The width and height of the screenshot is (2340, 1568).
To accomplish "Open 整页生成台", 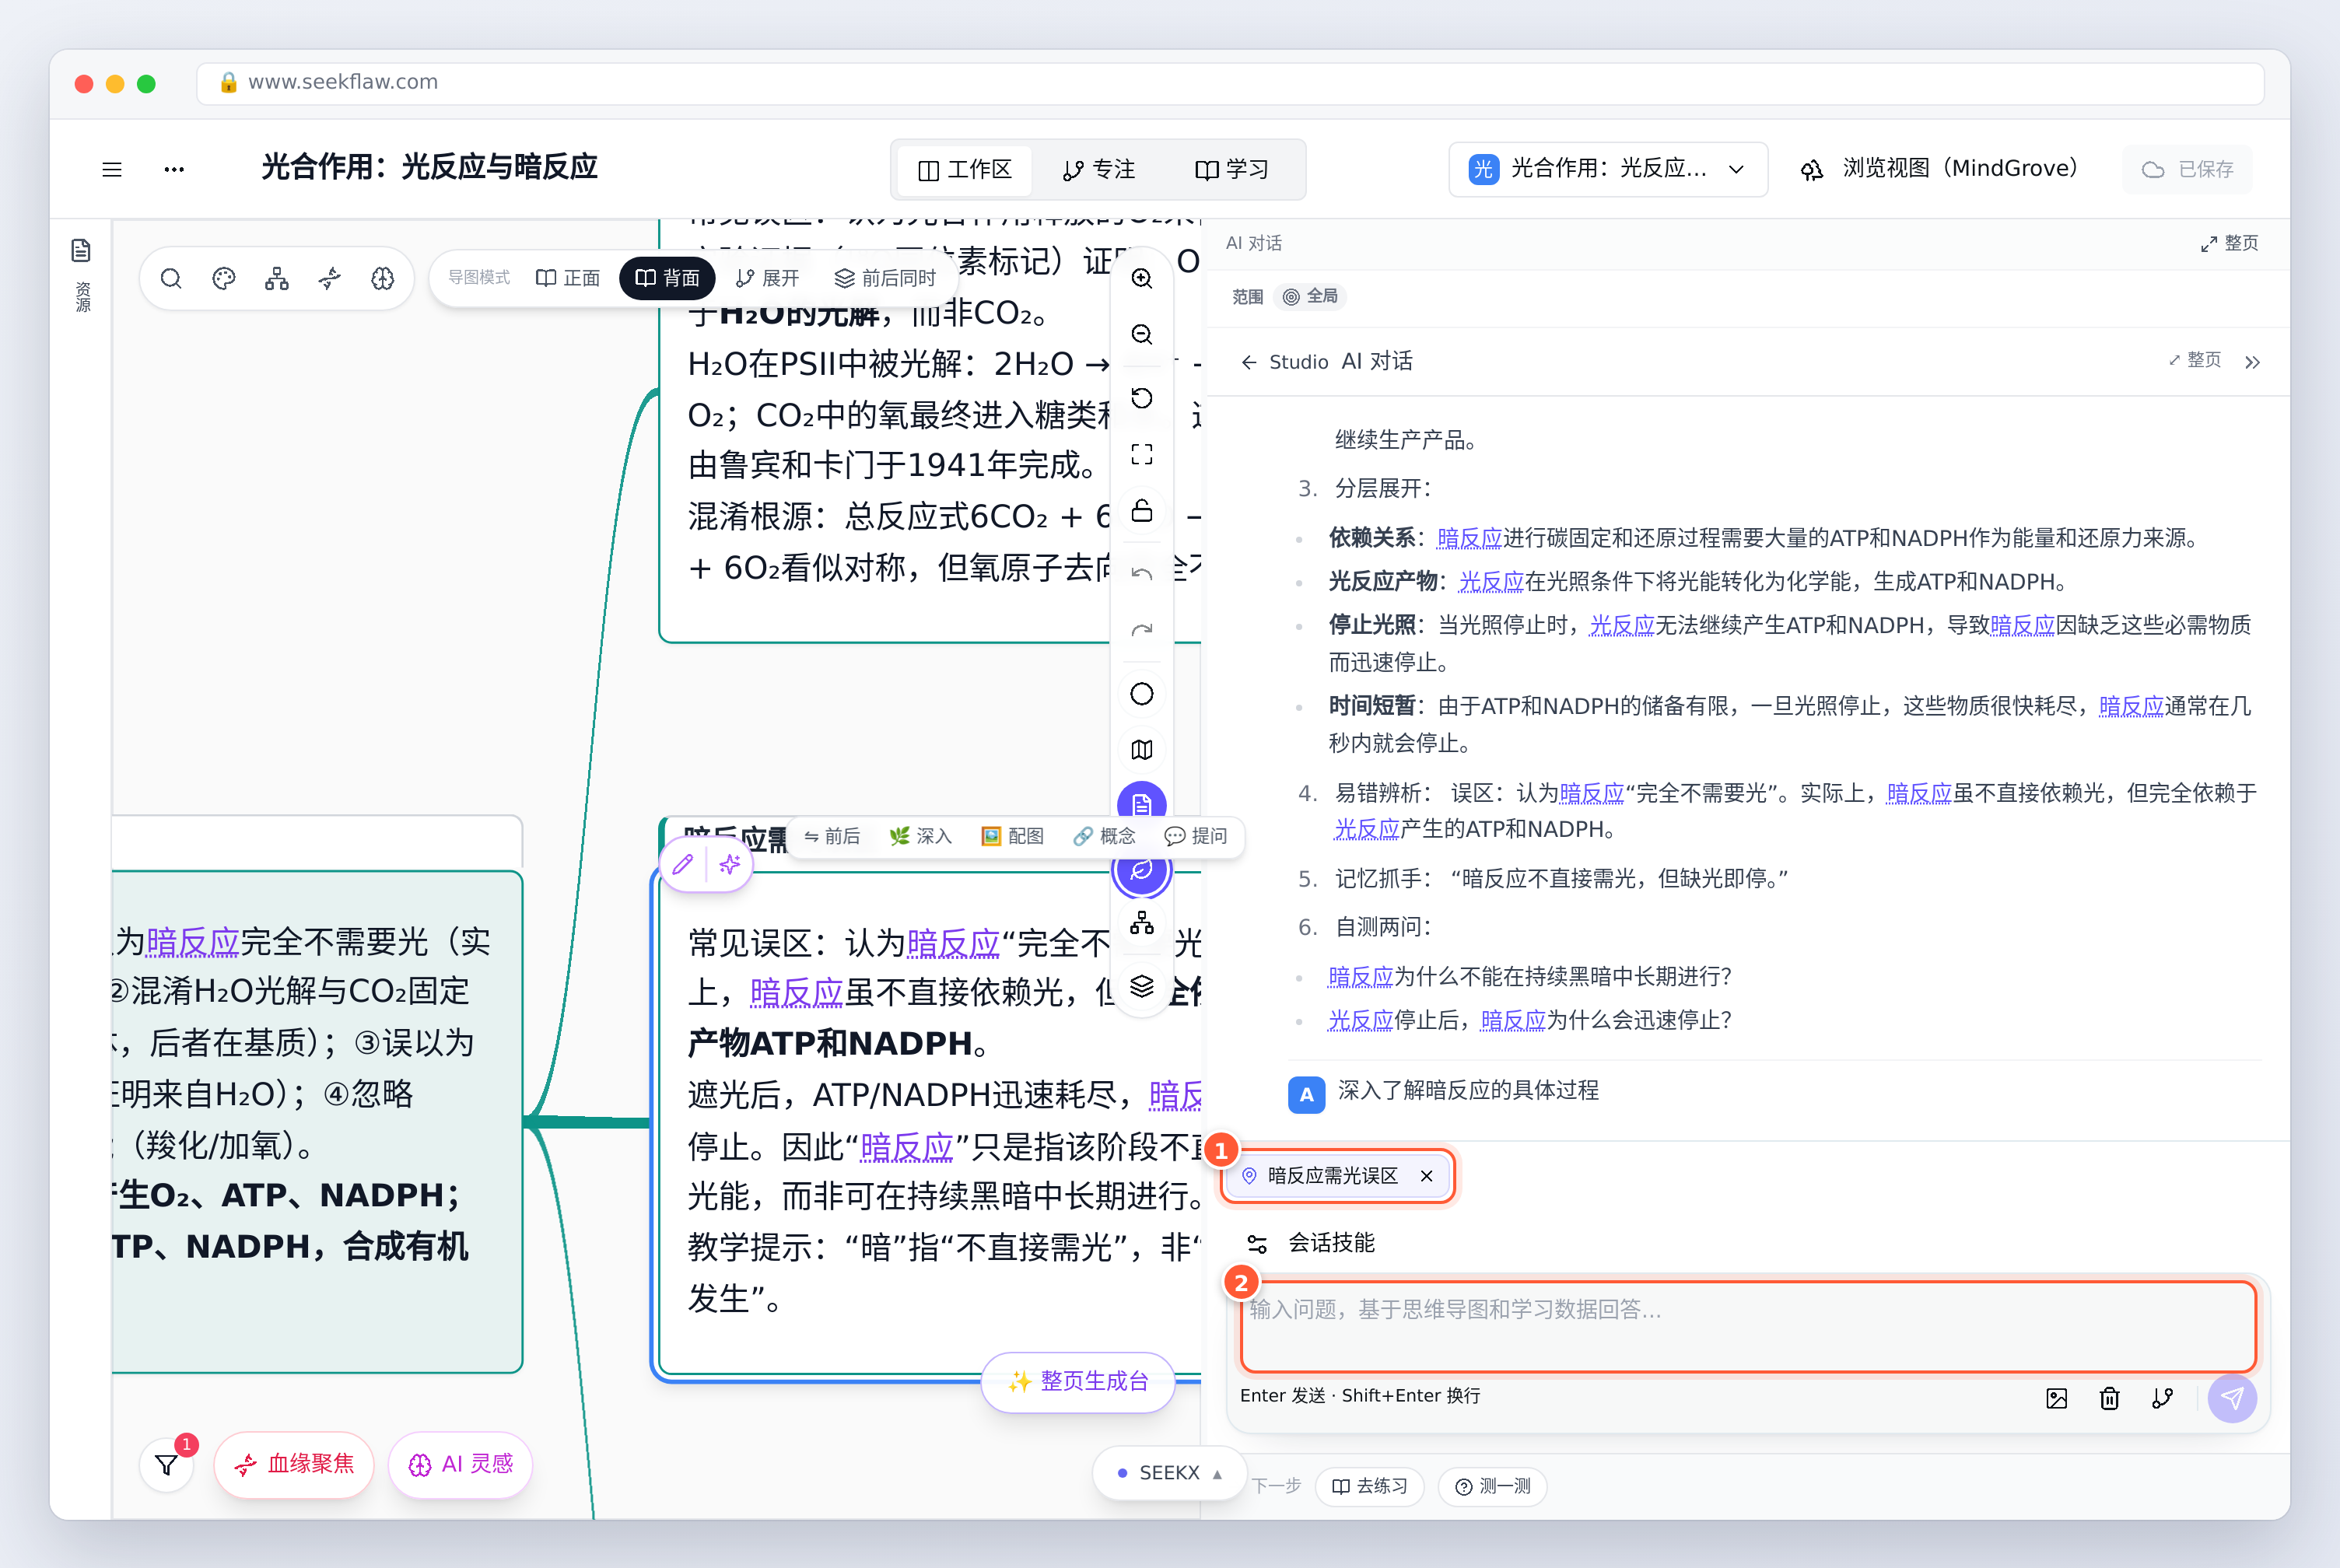I will coord(1078,1382).
